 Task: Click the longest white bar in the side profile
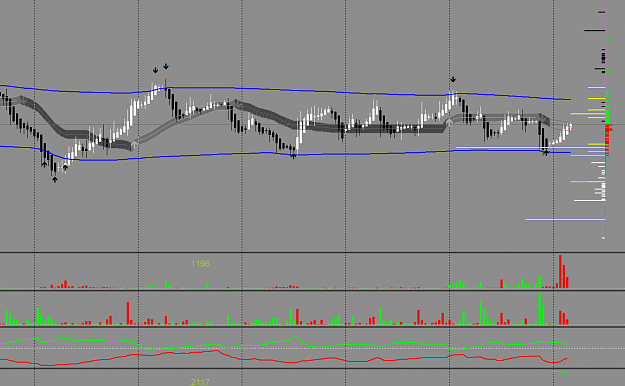point(590,200)
